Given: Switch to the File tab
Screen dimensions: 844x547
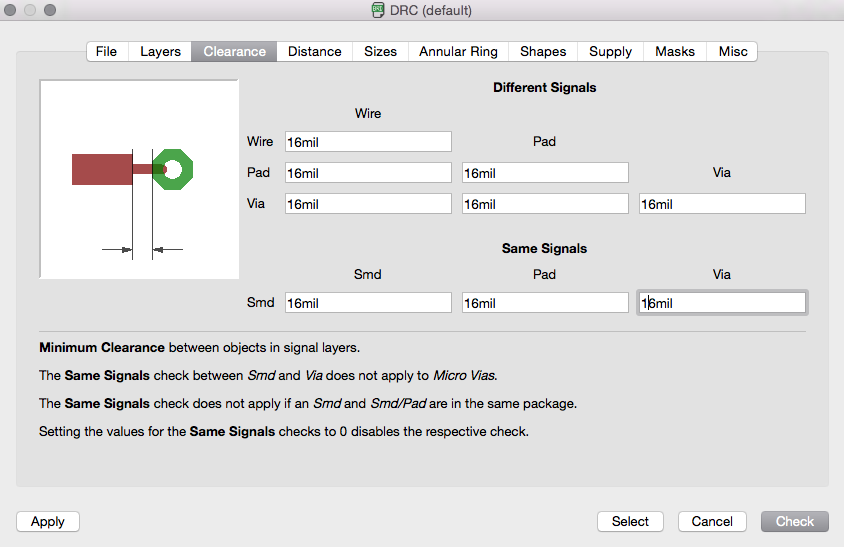Looking at the screenshot, I should [x=106, y=51].
